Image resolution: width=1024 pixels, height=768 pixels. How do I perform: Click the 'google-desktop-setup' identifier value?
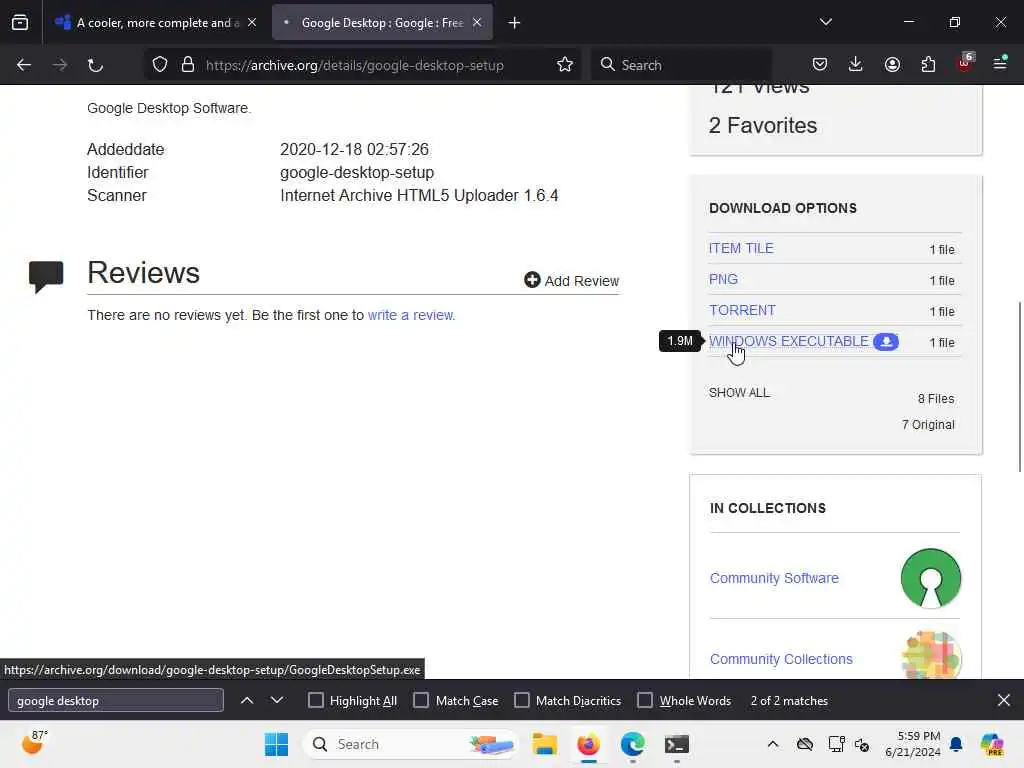[x=357, y=172]
